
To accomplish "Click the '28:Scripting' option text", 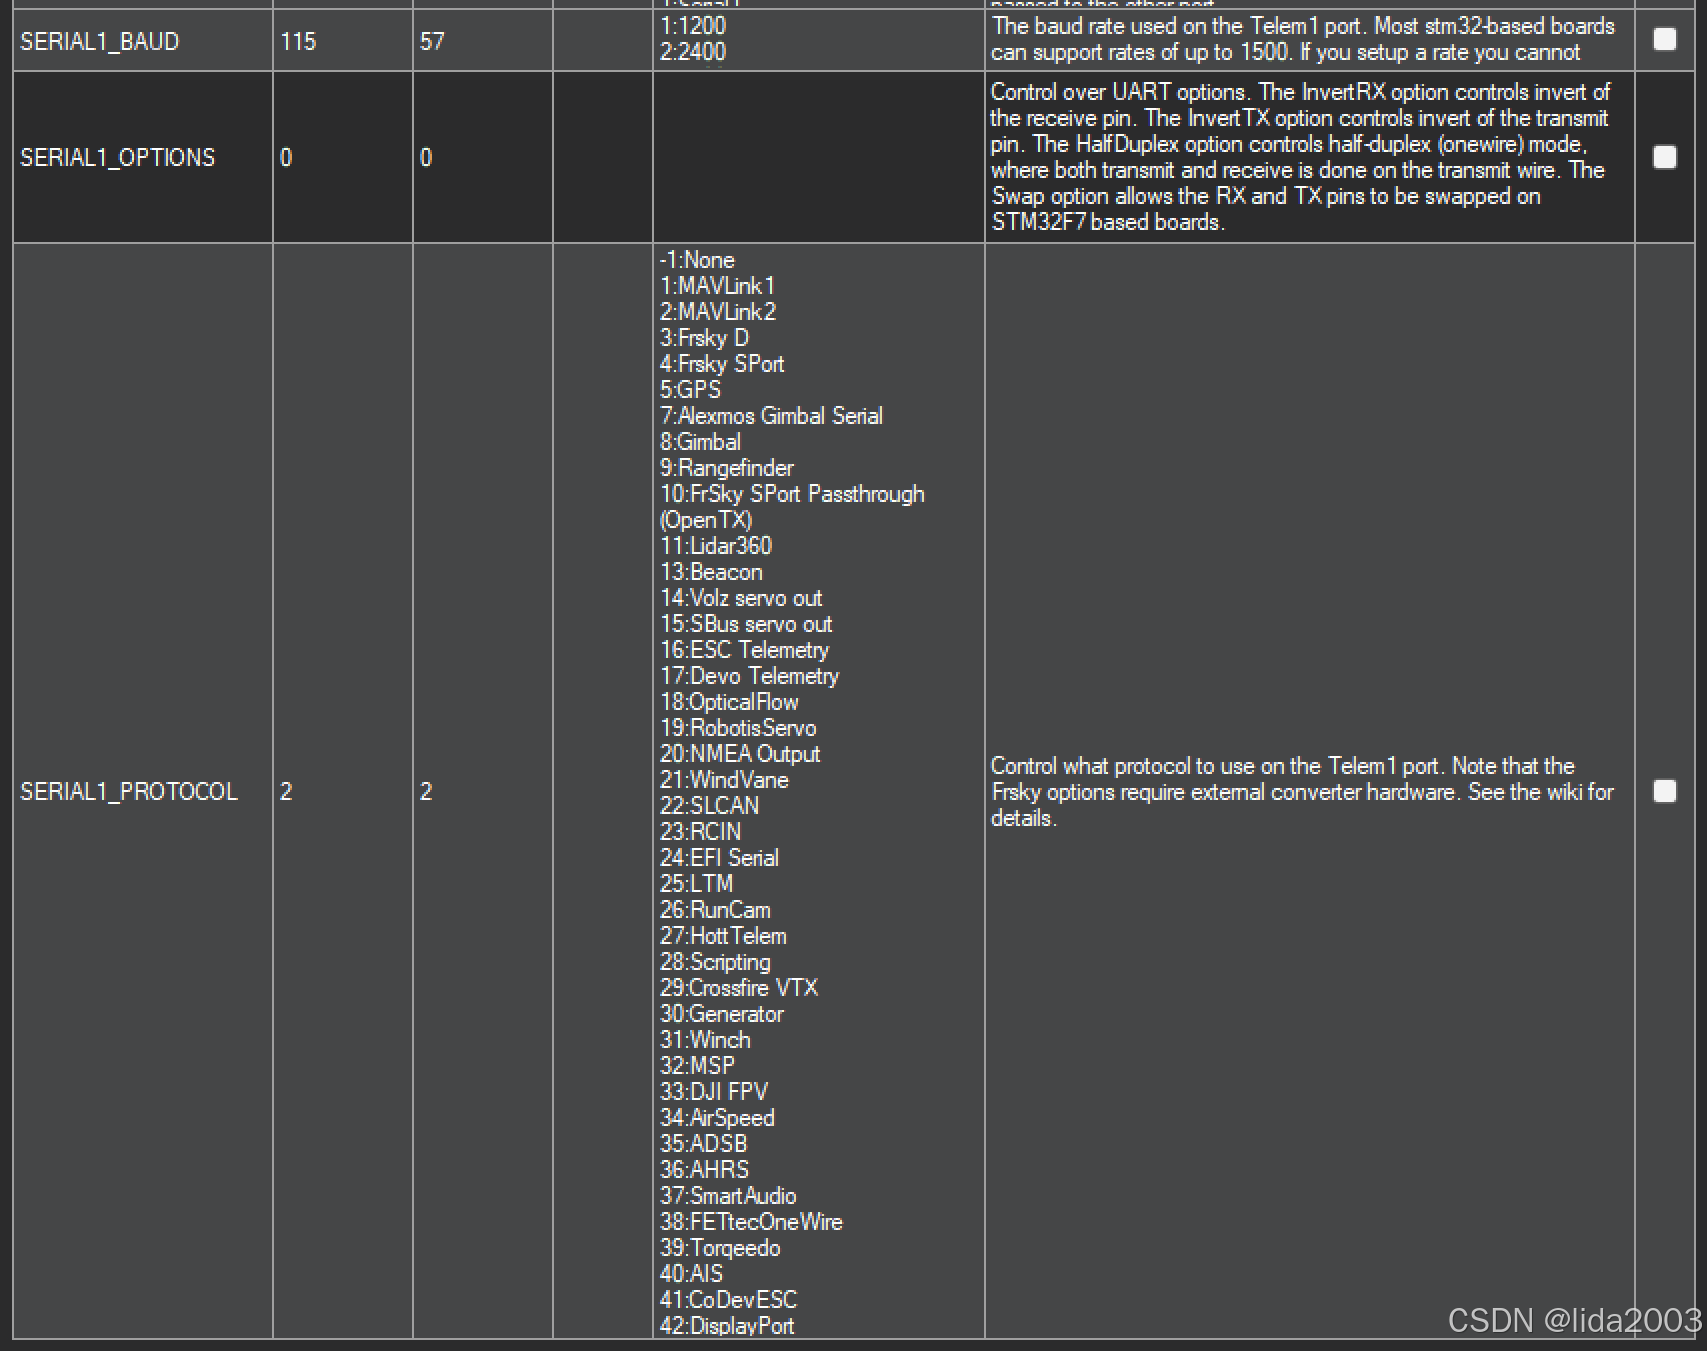I will 715,962.
